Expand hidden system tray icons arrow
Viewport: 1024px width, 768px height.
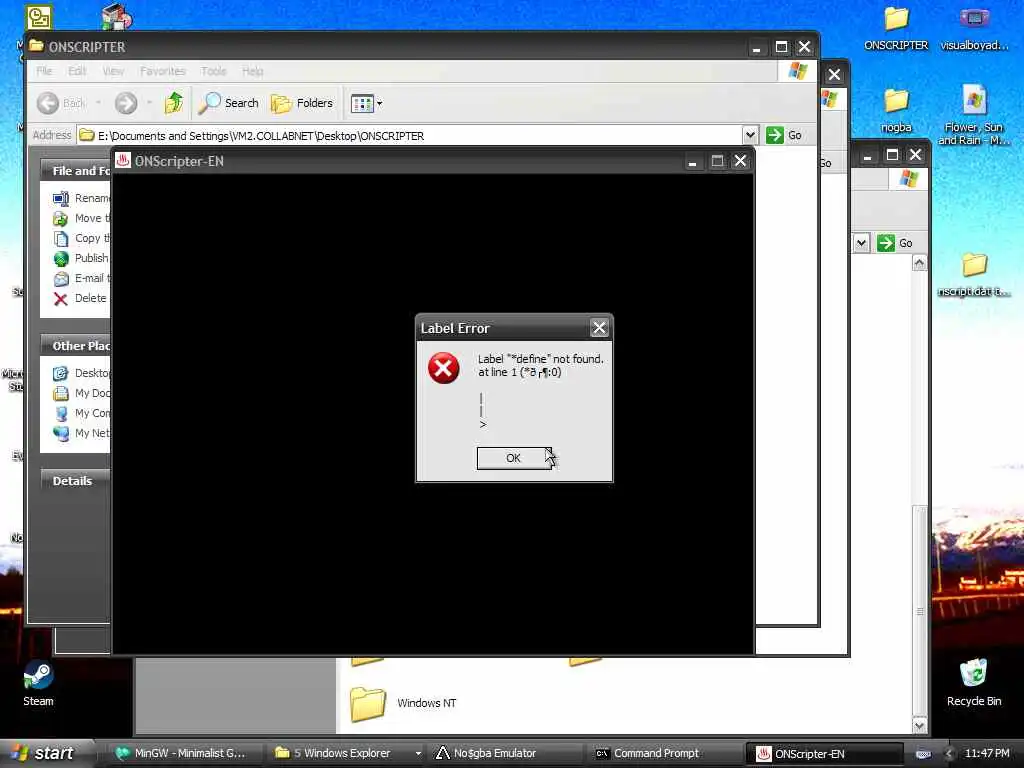[948, 754]
